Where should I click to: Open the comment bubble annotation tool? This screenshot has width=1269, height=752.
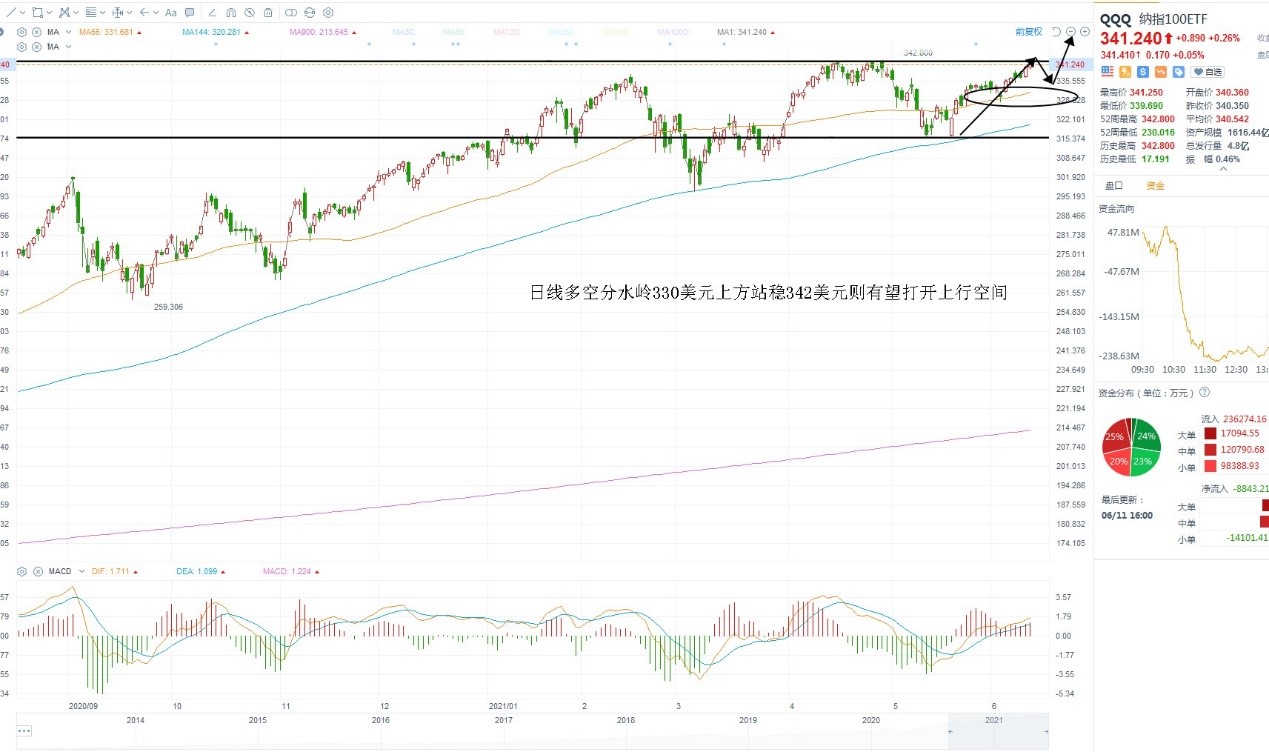click(x=189, y=13)
